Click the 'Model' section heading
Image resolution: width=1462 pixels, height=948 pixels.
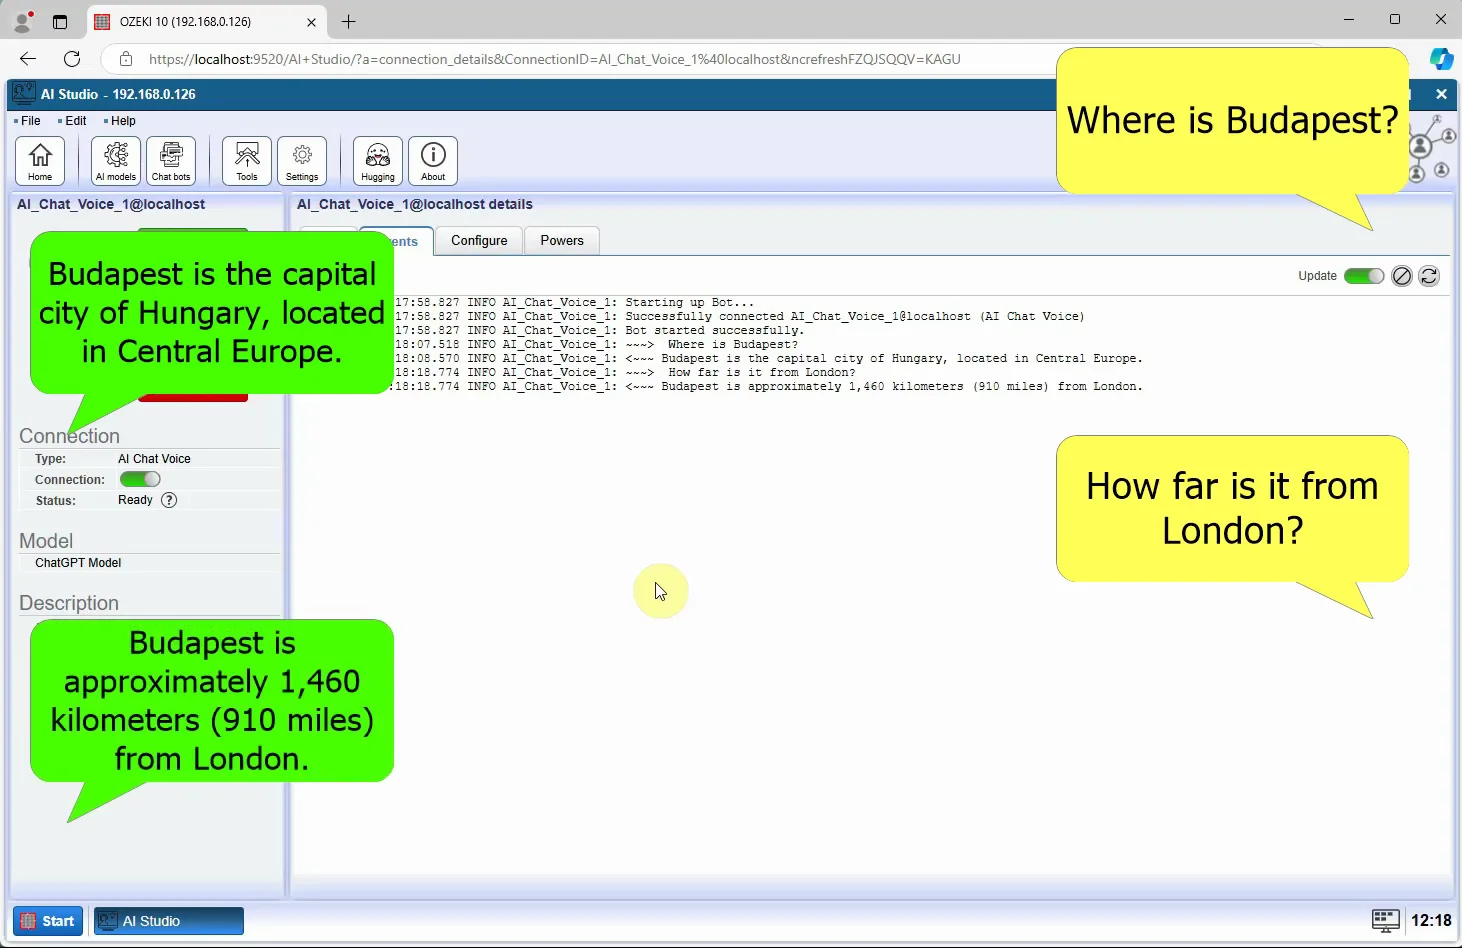(46, 541)
